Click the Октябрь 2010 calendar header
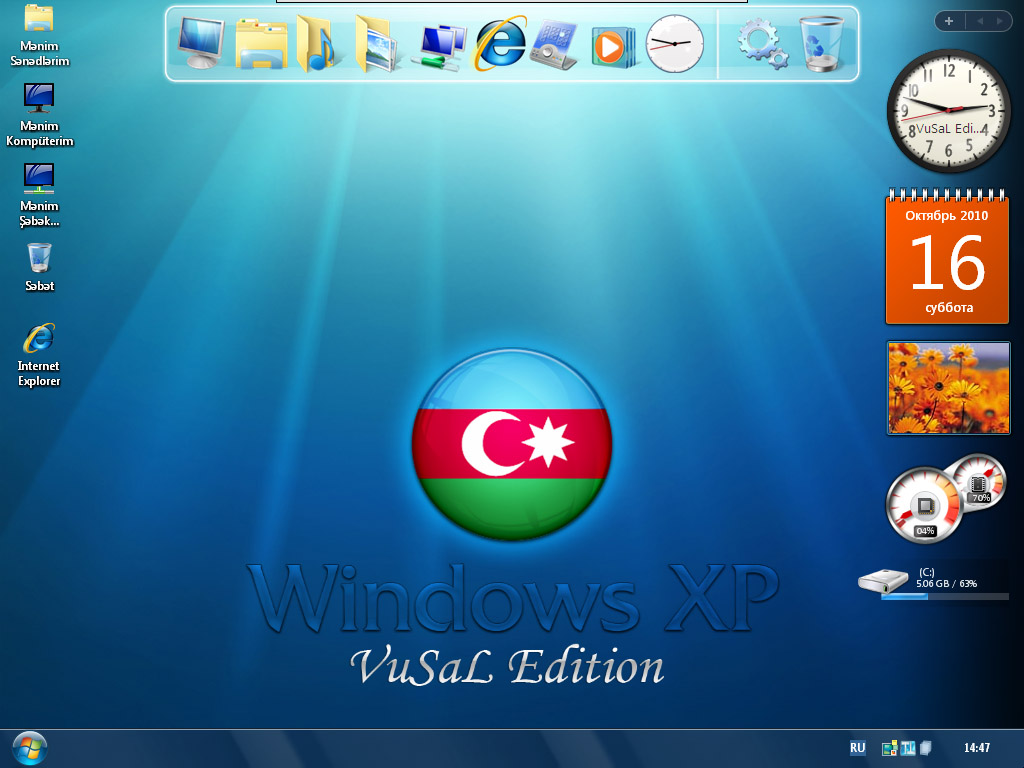 (946, 216)
